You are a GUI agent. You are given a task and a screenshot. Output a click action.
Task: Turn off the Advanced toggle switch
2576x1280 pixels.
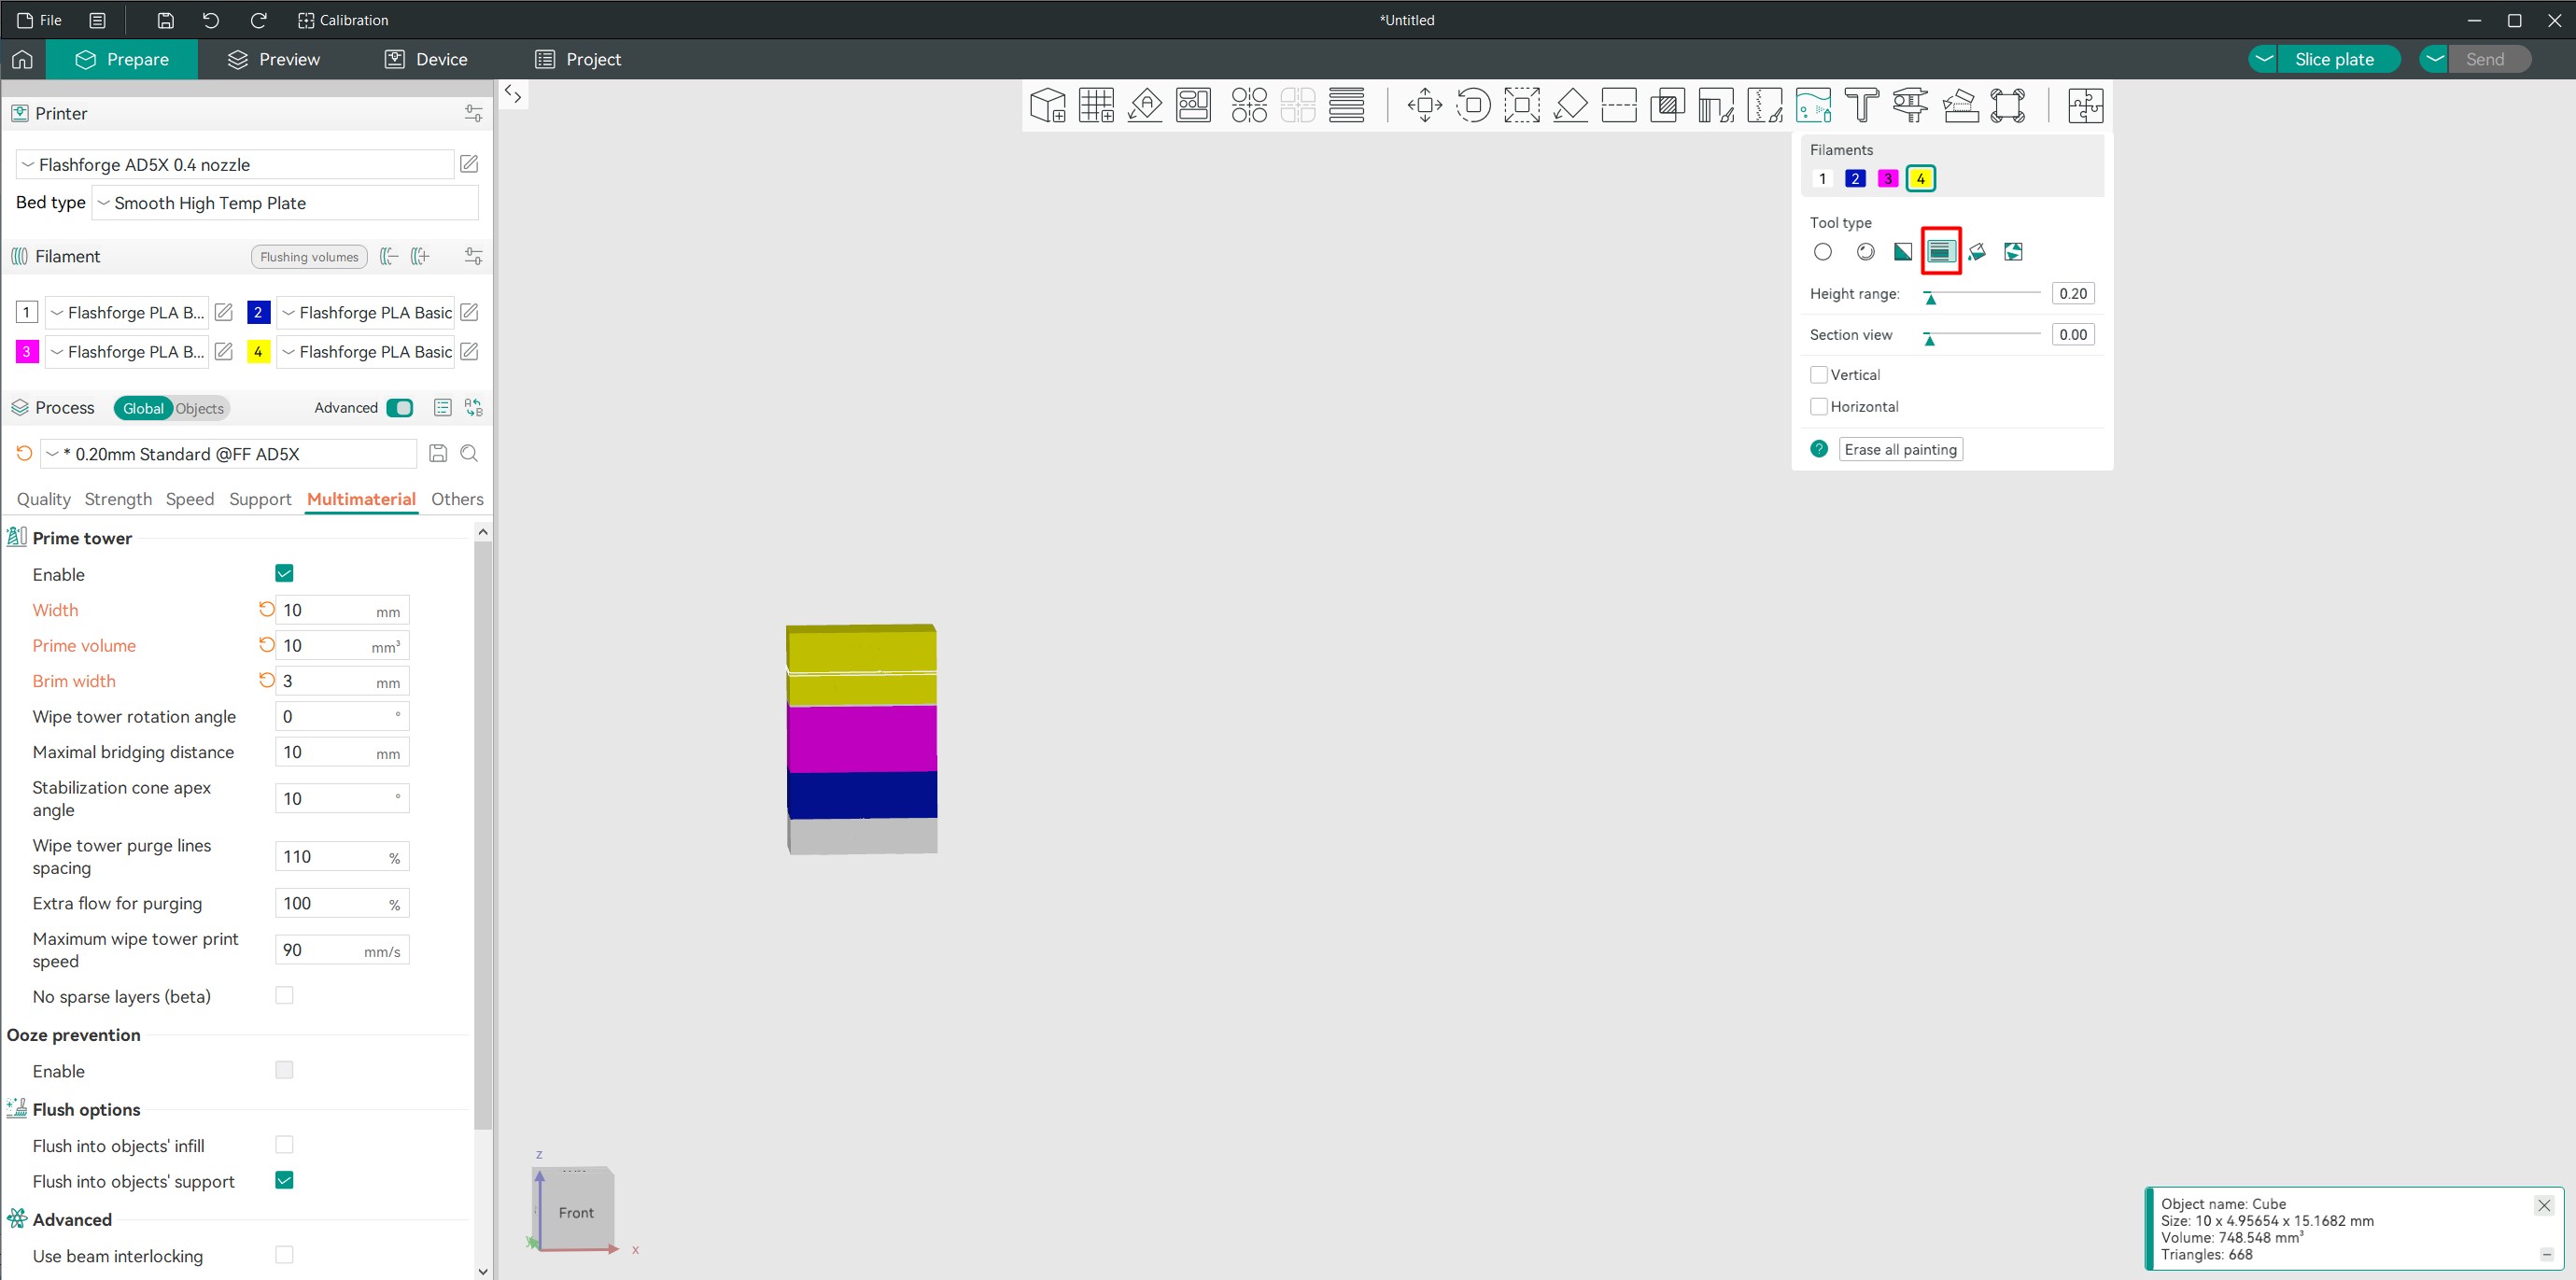pyautogui.click(x=399, y=408)
